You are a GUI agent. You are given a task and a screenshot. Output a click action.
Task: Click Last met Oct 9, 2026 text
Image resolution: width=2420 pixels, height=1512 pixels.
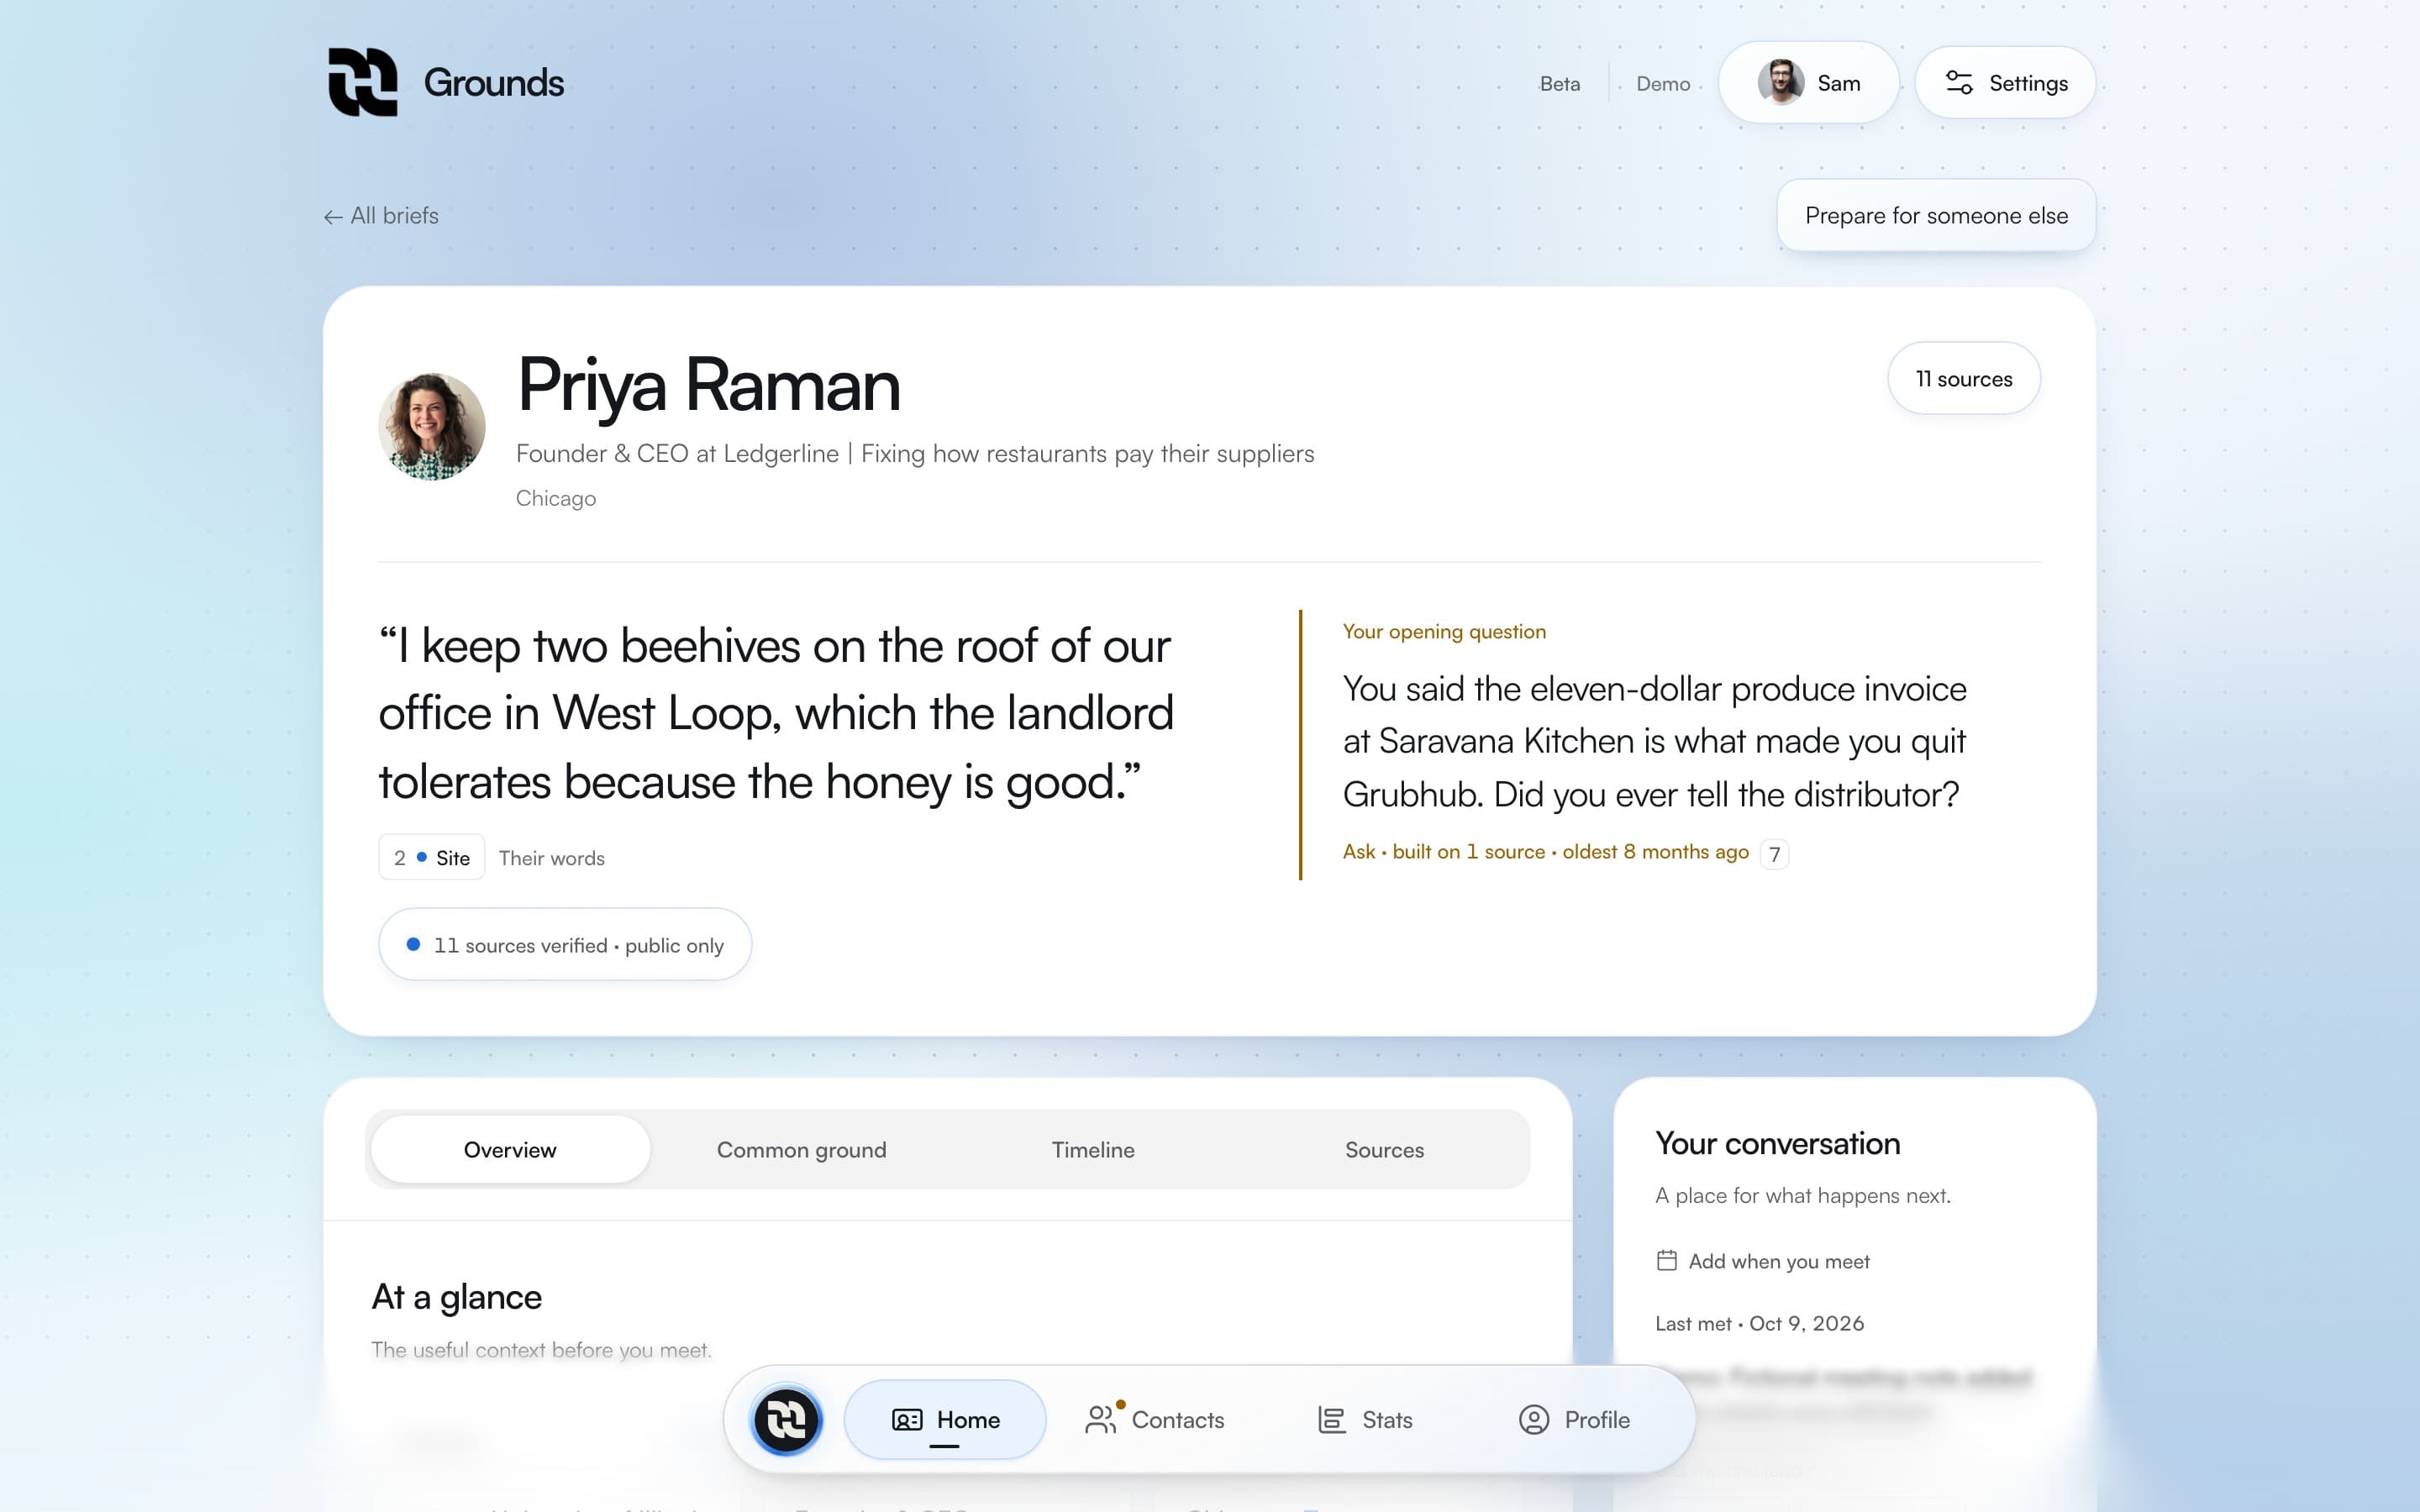click(1760, 1323)
